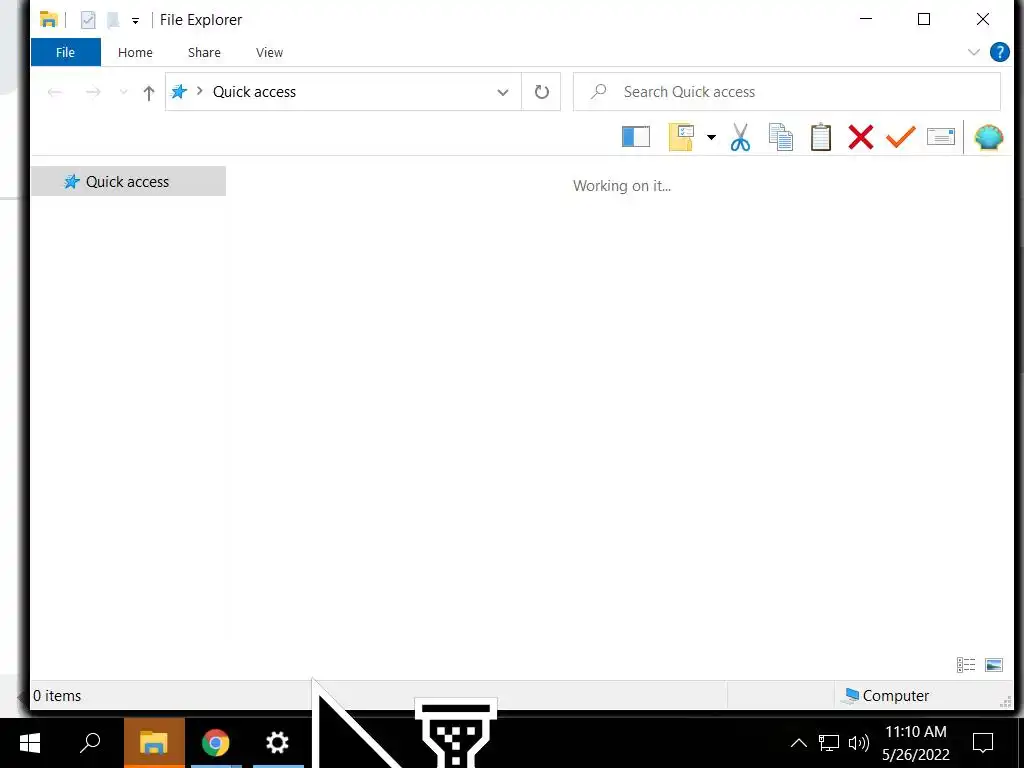Toggle the navigation pane toolbar icon
The width and height of the screenshot is (1024, 768).
(x=635, y=137)
